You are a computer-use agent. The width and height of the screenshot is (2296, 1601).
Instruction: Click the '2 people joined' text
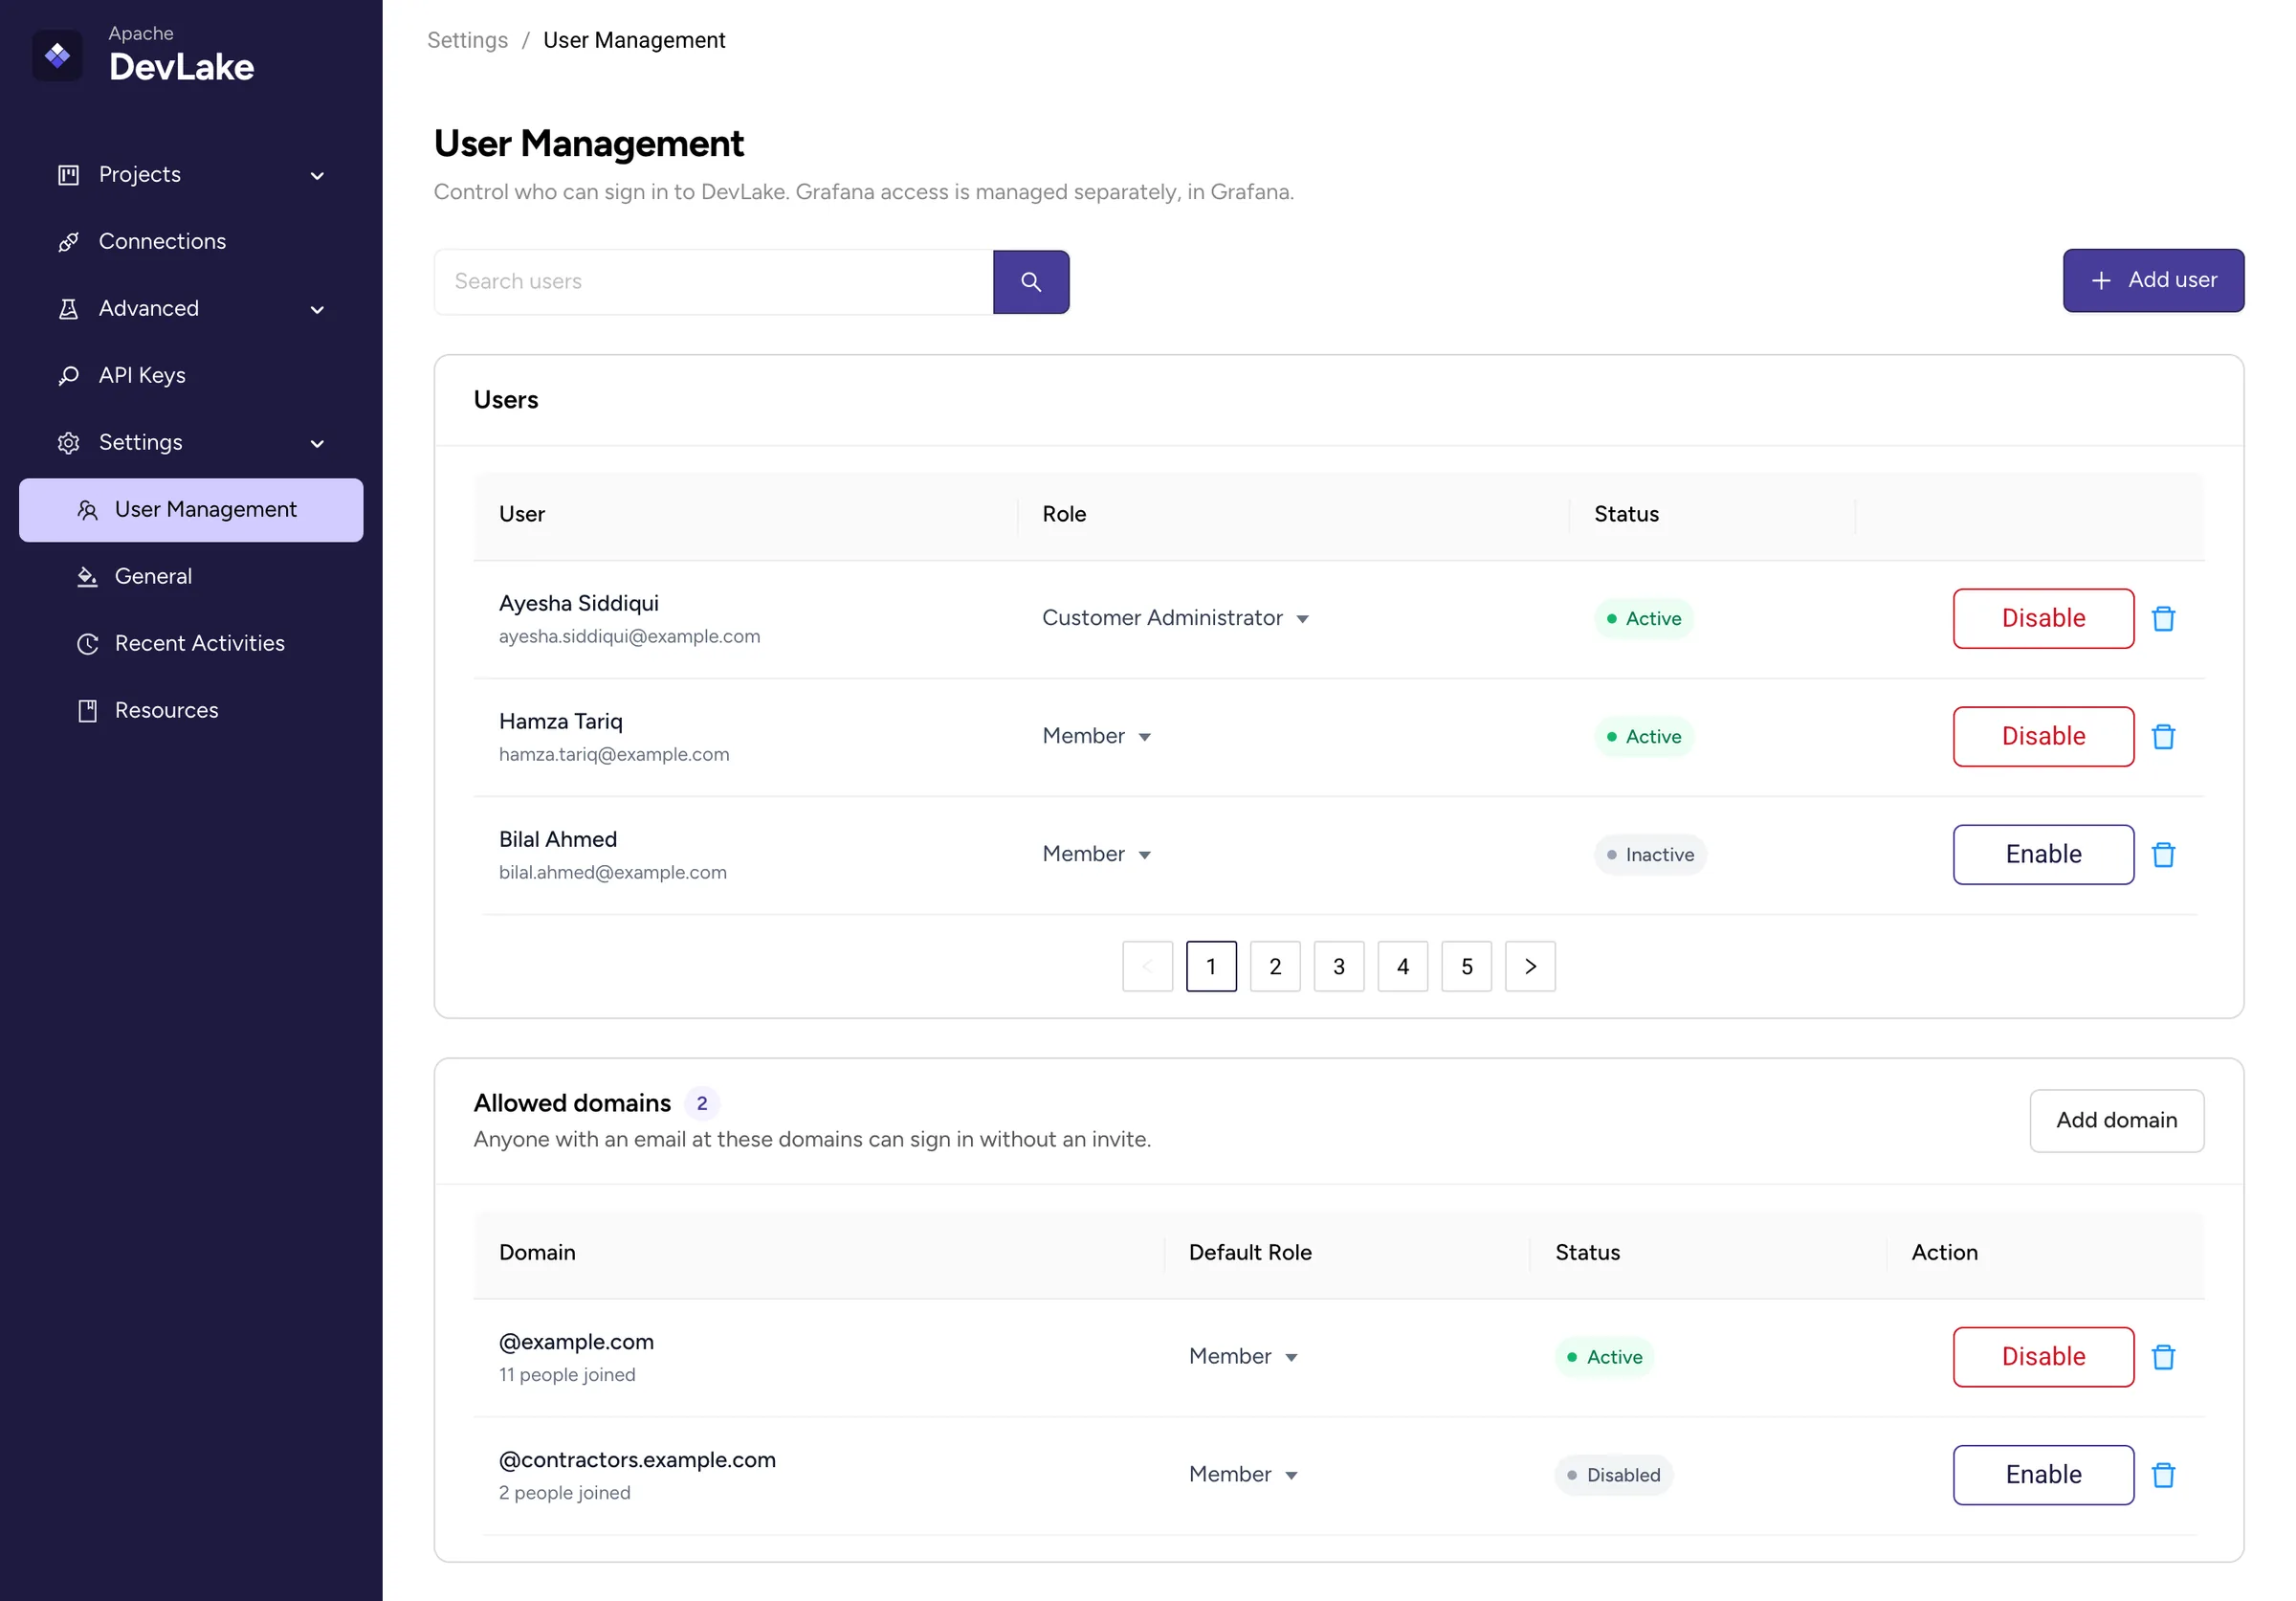pyautogui.click(x=565, y=1493)
